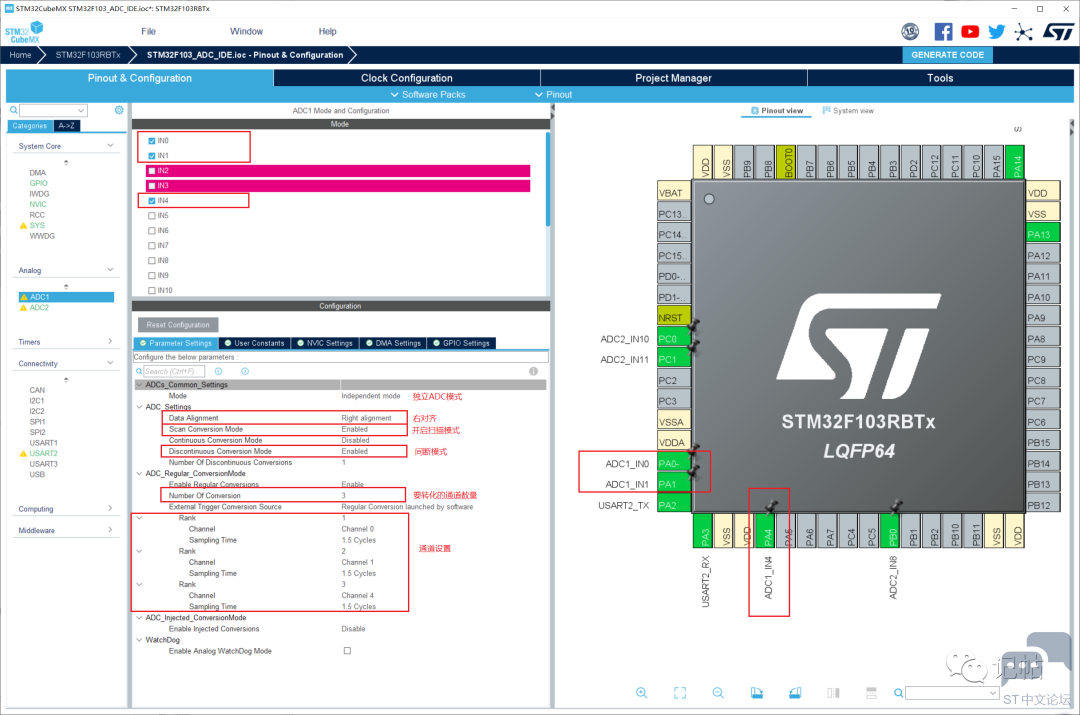The width and height of the screenshot is (1080, 715).
Task: Enable the IN7 channel checkbox
Action: (152, 246)
